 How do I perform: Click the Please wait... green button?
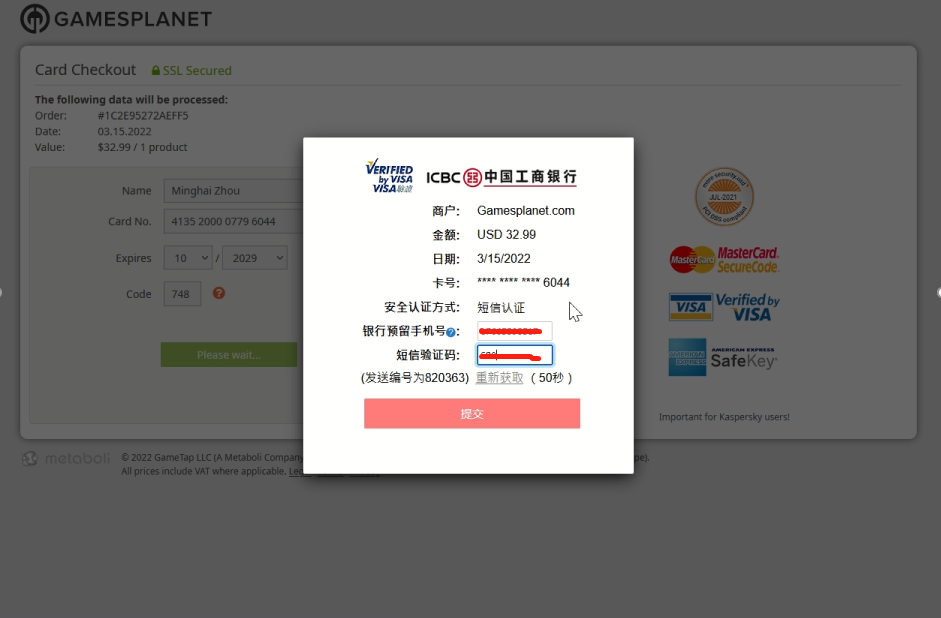point(229,355)
